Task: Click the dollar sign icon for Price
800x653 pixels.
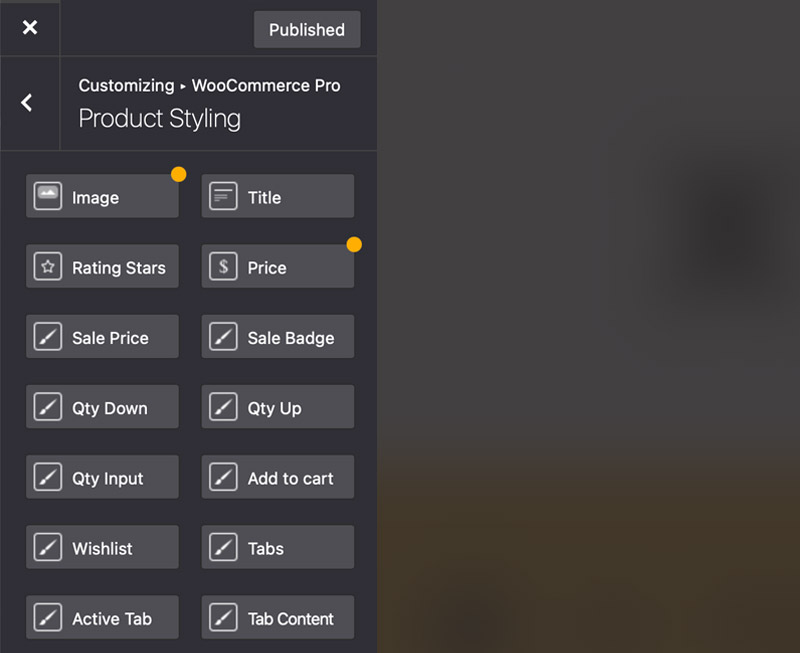Action: [x=223, y=267]
